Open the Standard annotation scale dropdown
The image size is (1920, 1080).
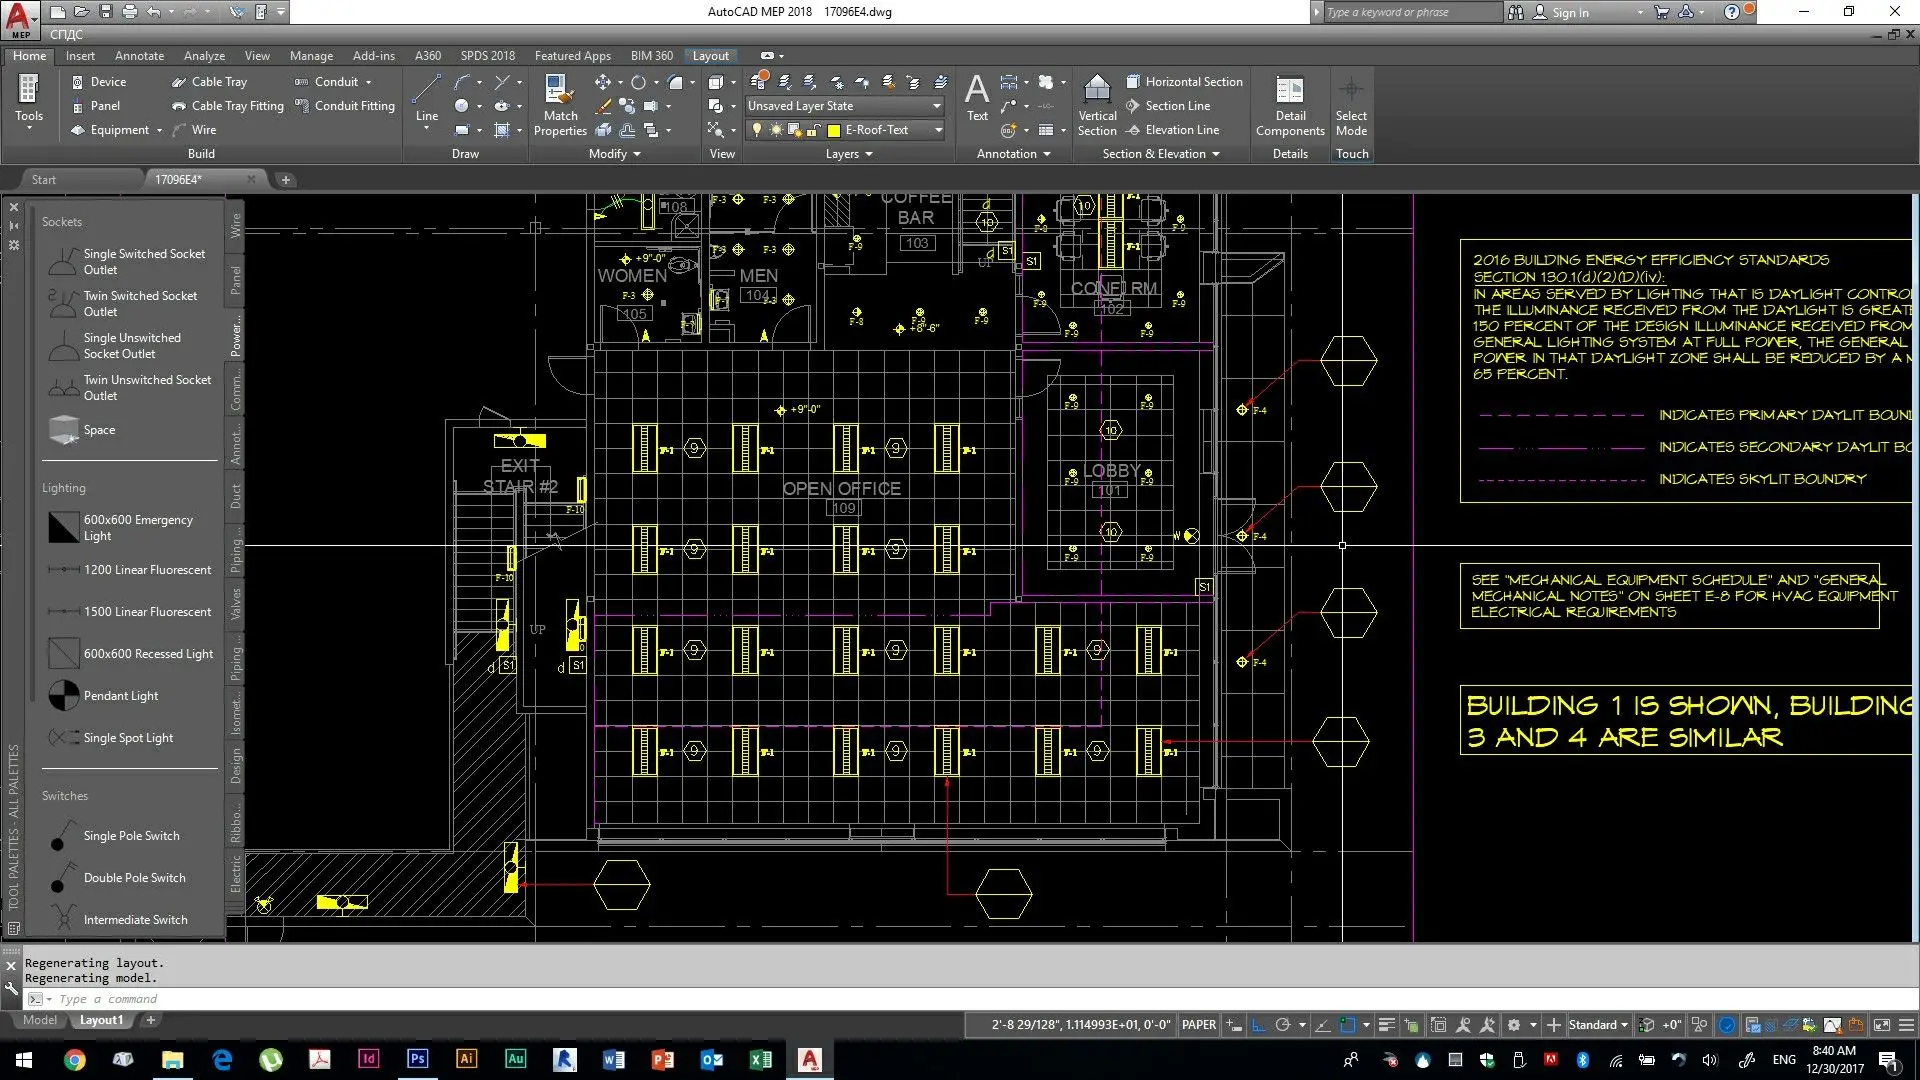(x=1598, y=1025)
